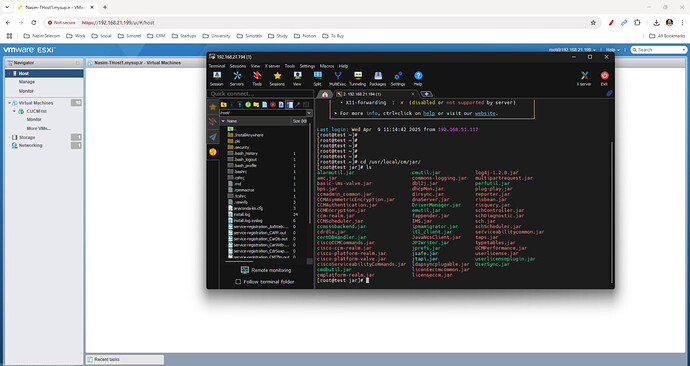Screen dimensions: 690x366
Task: Click the Quick connect input field
Action: coord(261,94)
